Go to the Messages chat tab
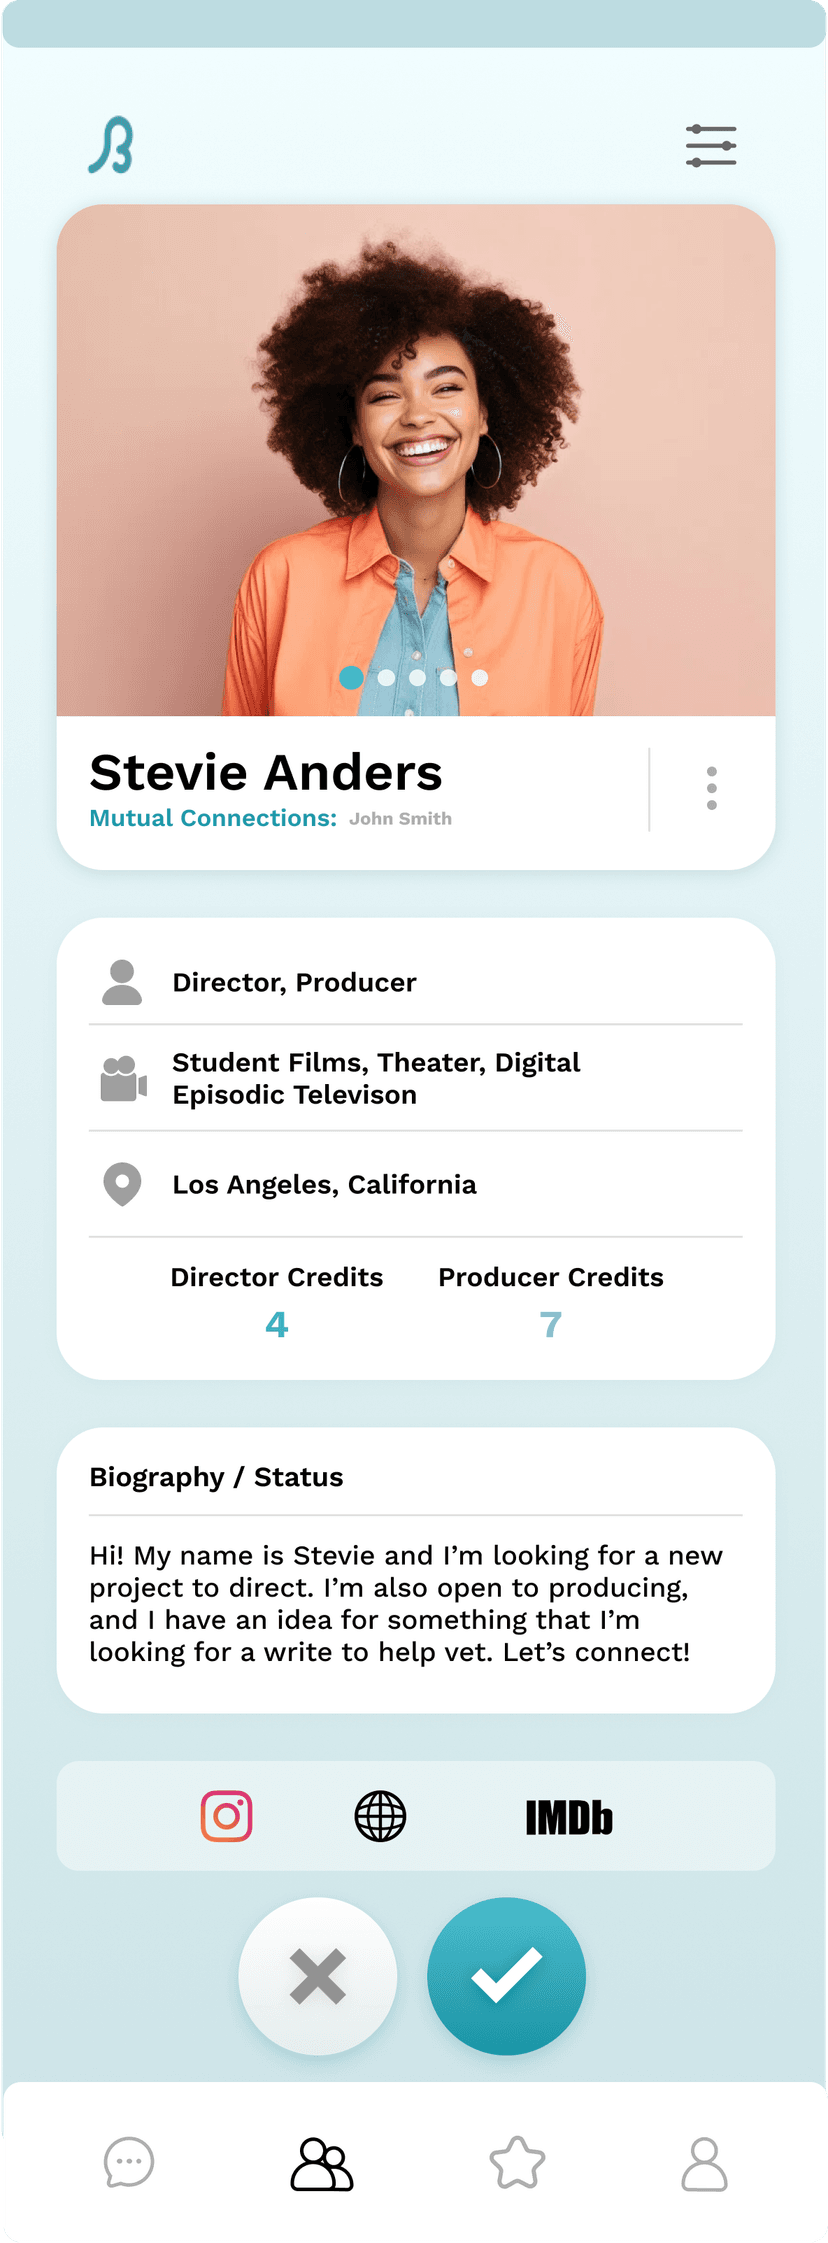The height and width of the screenshot is (2243, 828). click(x=129, y=2164)
